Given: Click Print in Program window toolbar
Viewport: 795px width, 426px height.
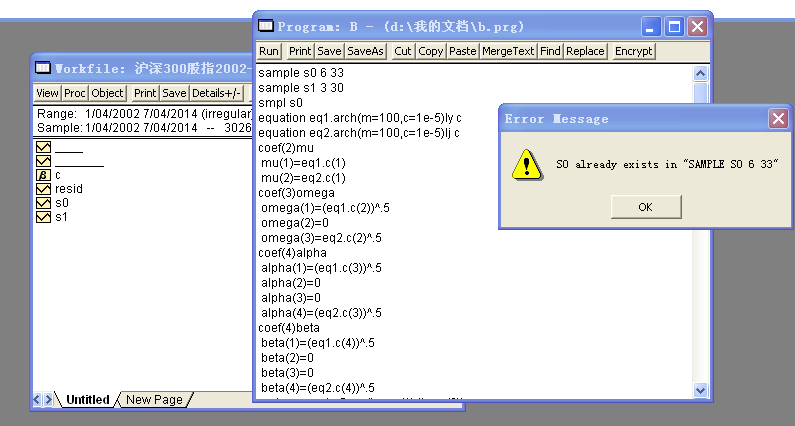Looking at the screenshot, I should [x=300, y=51].
